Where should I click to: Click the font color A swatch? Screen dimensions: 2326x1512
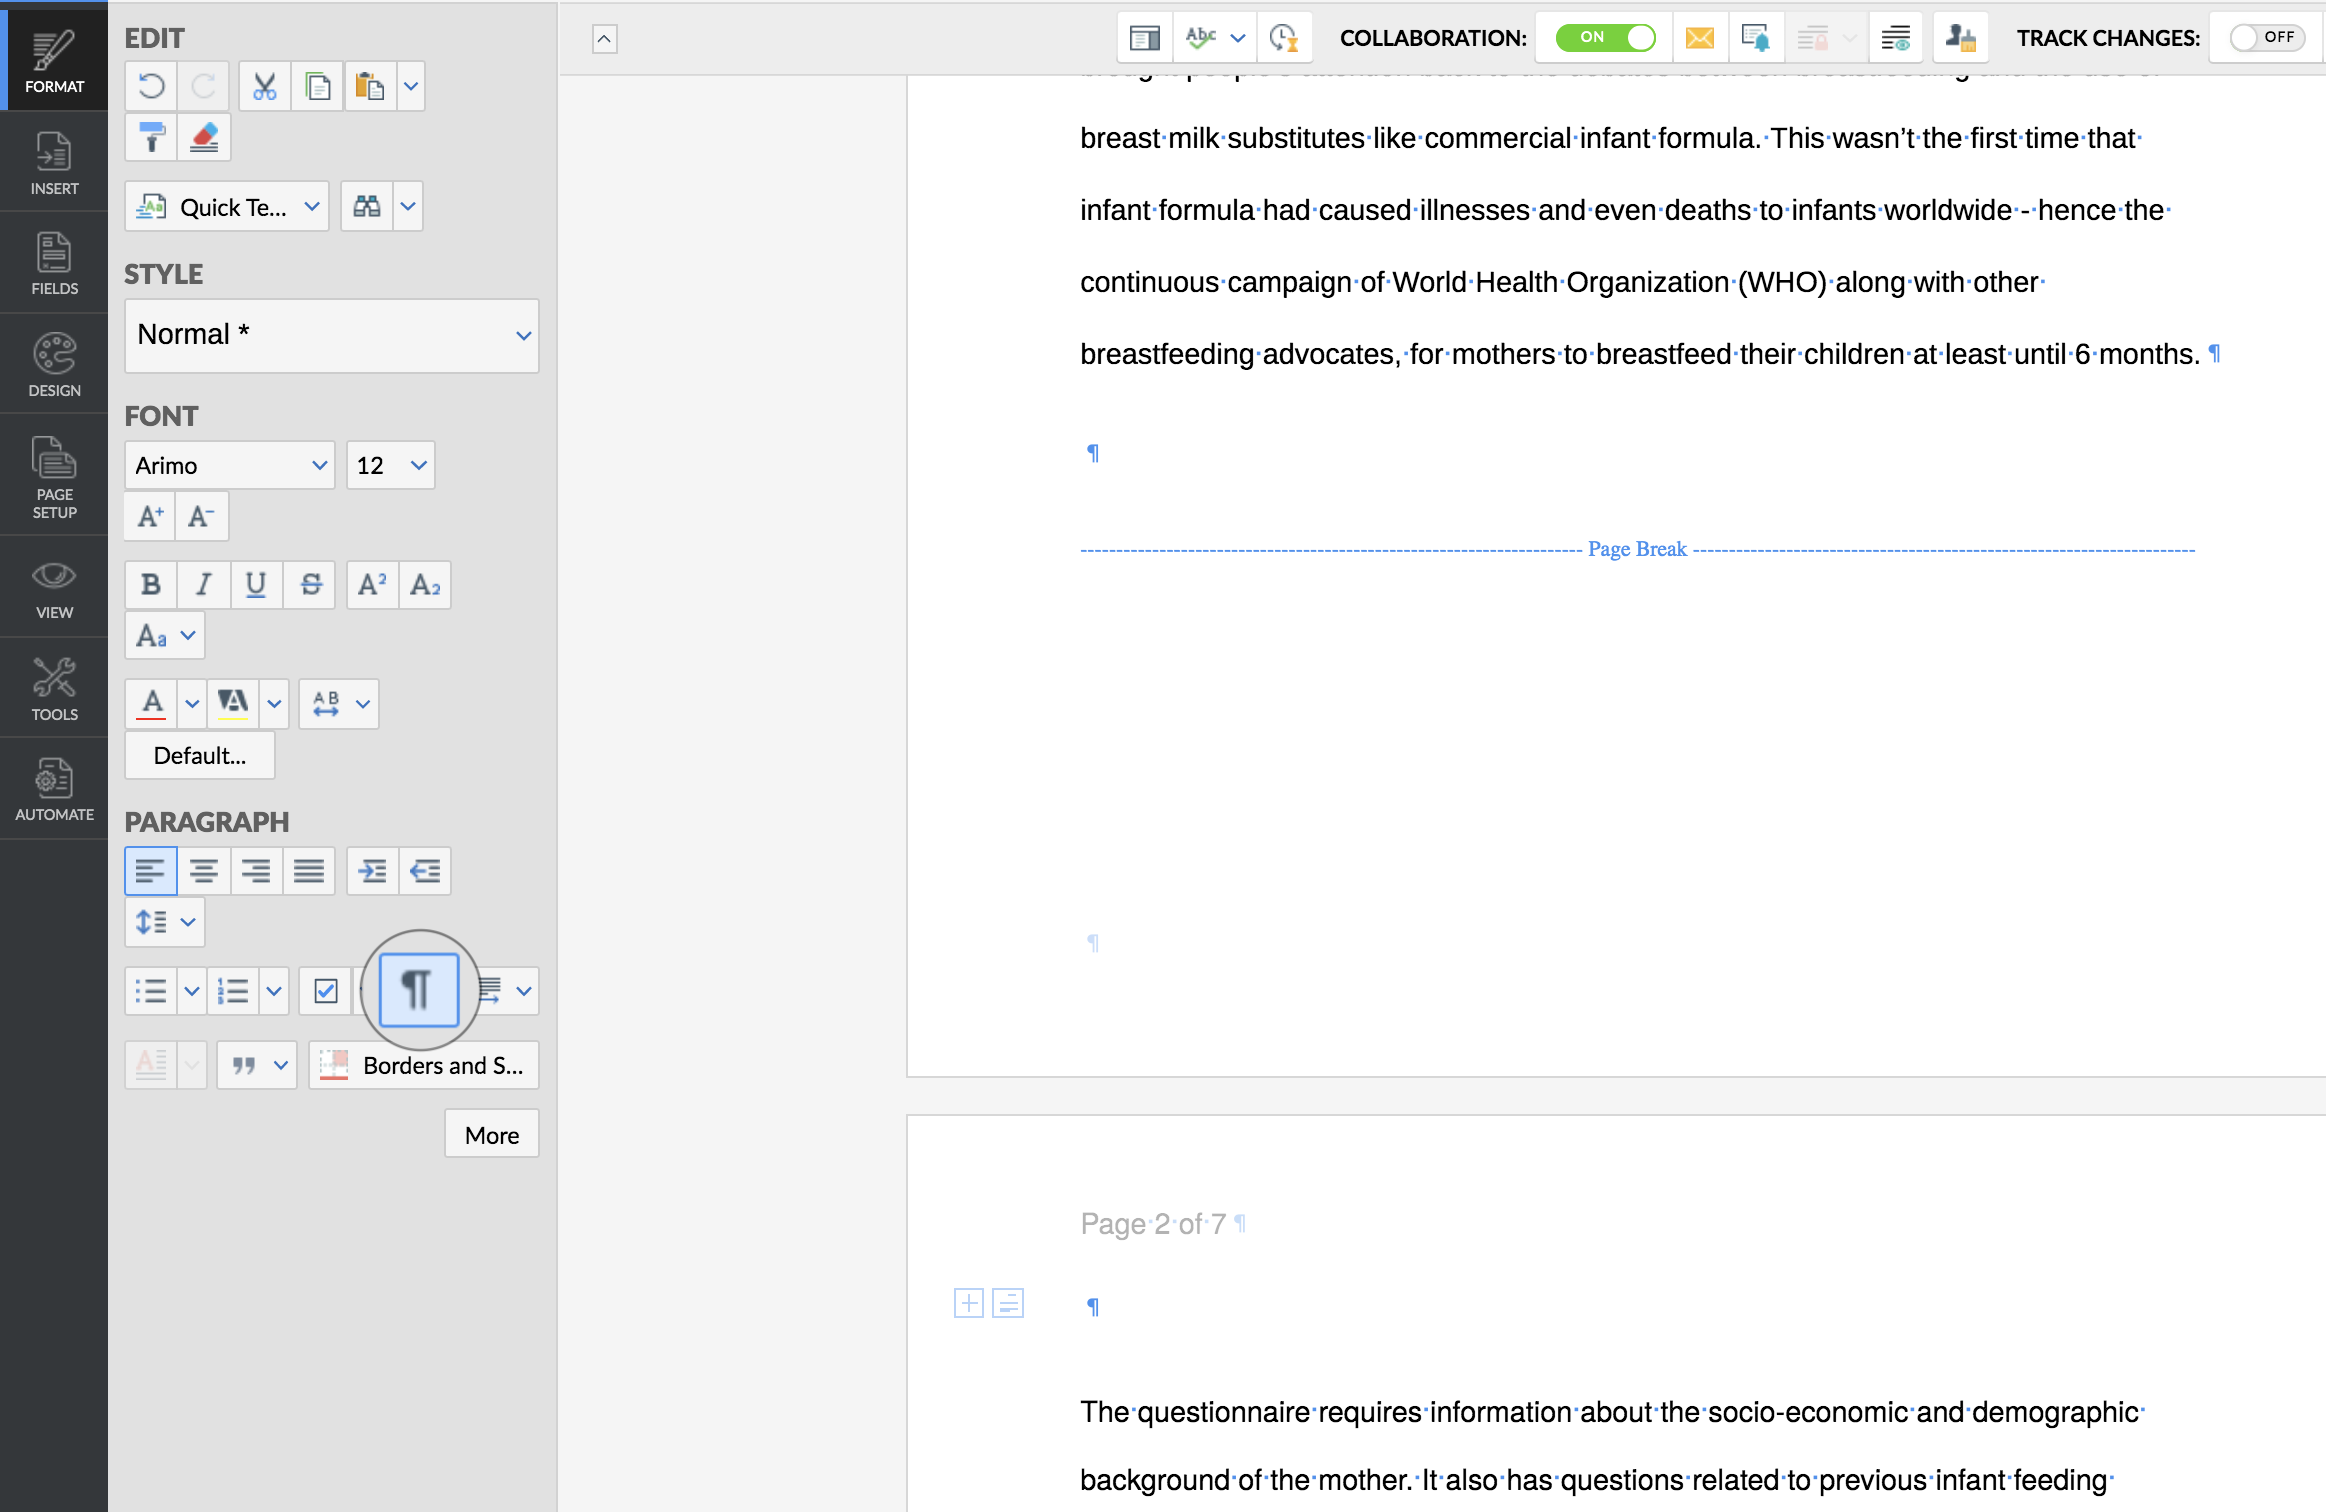click(152, 703)
